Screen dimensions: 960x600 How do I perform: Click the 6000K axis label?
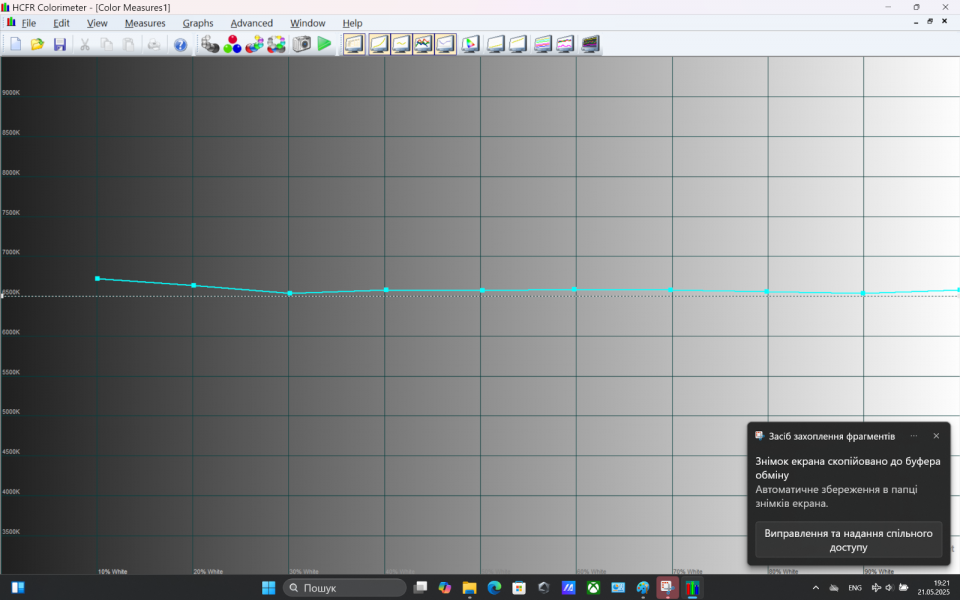point(11,332)
